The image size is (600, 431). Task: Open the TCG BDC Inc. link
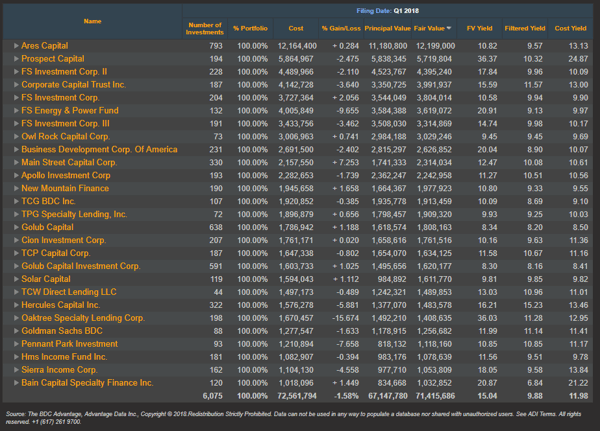pos(49,201)
